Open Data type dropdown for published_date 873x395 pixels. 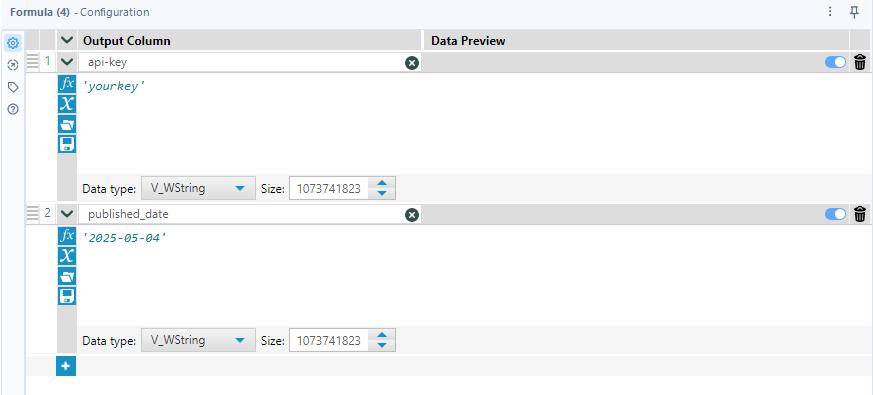click(198, 340)
